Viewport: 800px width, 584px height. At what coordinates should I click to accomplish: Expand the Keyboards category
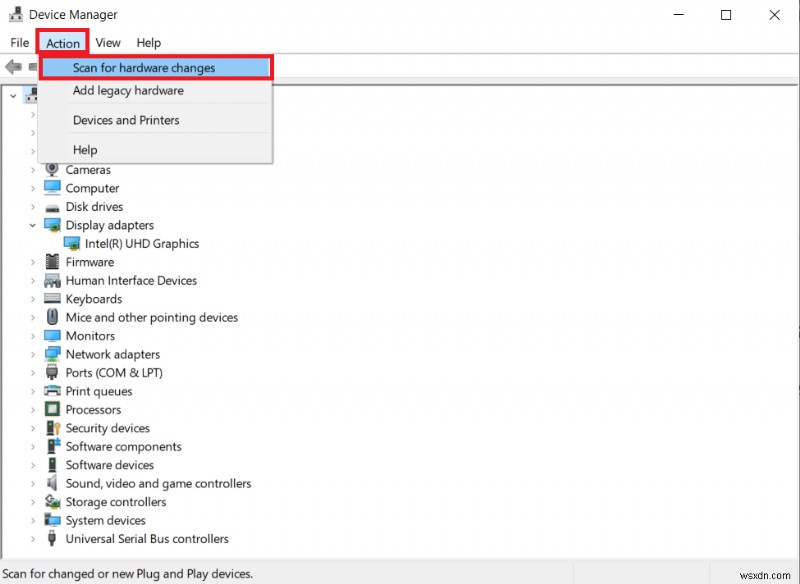(33, 299)
